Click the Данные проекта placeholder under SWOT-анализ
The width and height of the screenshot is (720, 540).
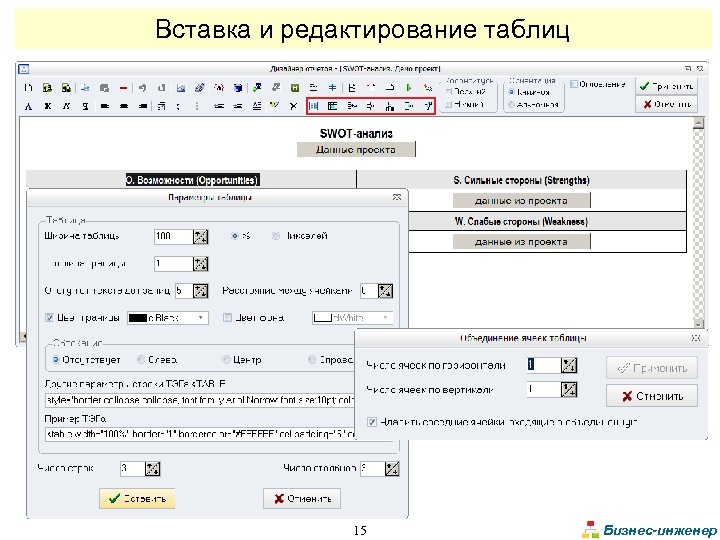(x=356, y=150)
